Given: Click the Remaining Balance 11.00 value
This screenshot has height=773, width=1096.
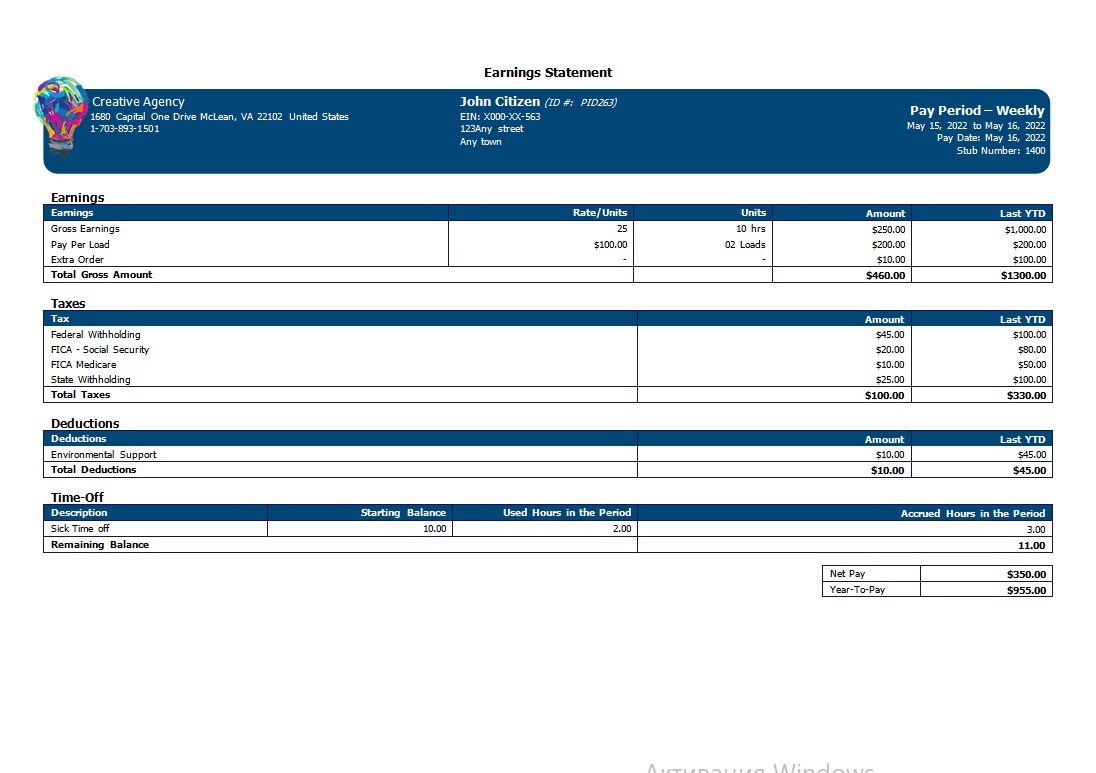Looking at the screenshot, I should (x=1032, y=545).
